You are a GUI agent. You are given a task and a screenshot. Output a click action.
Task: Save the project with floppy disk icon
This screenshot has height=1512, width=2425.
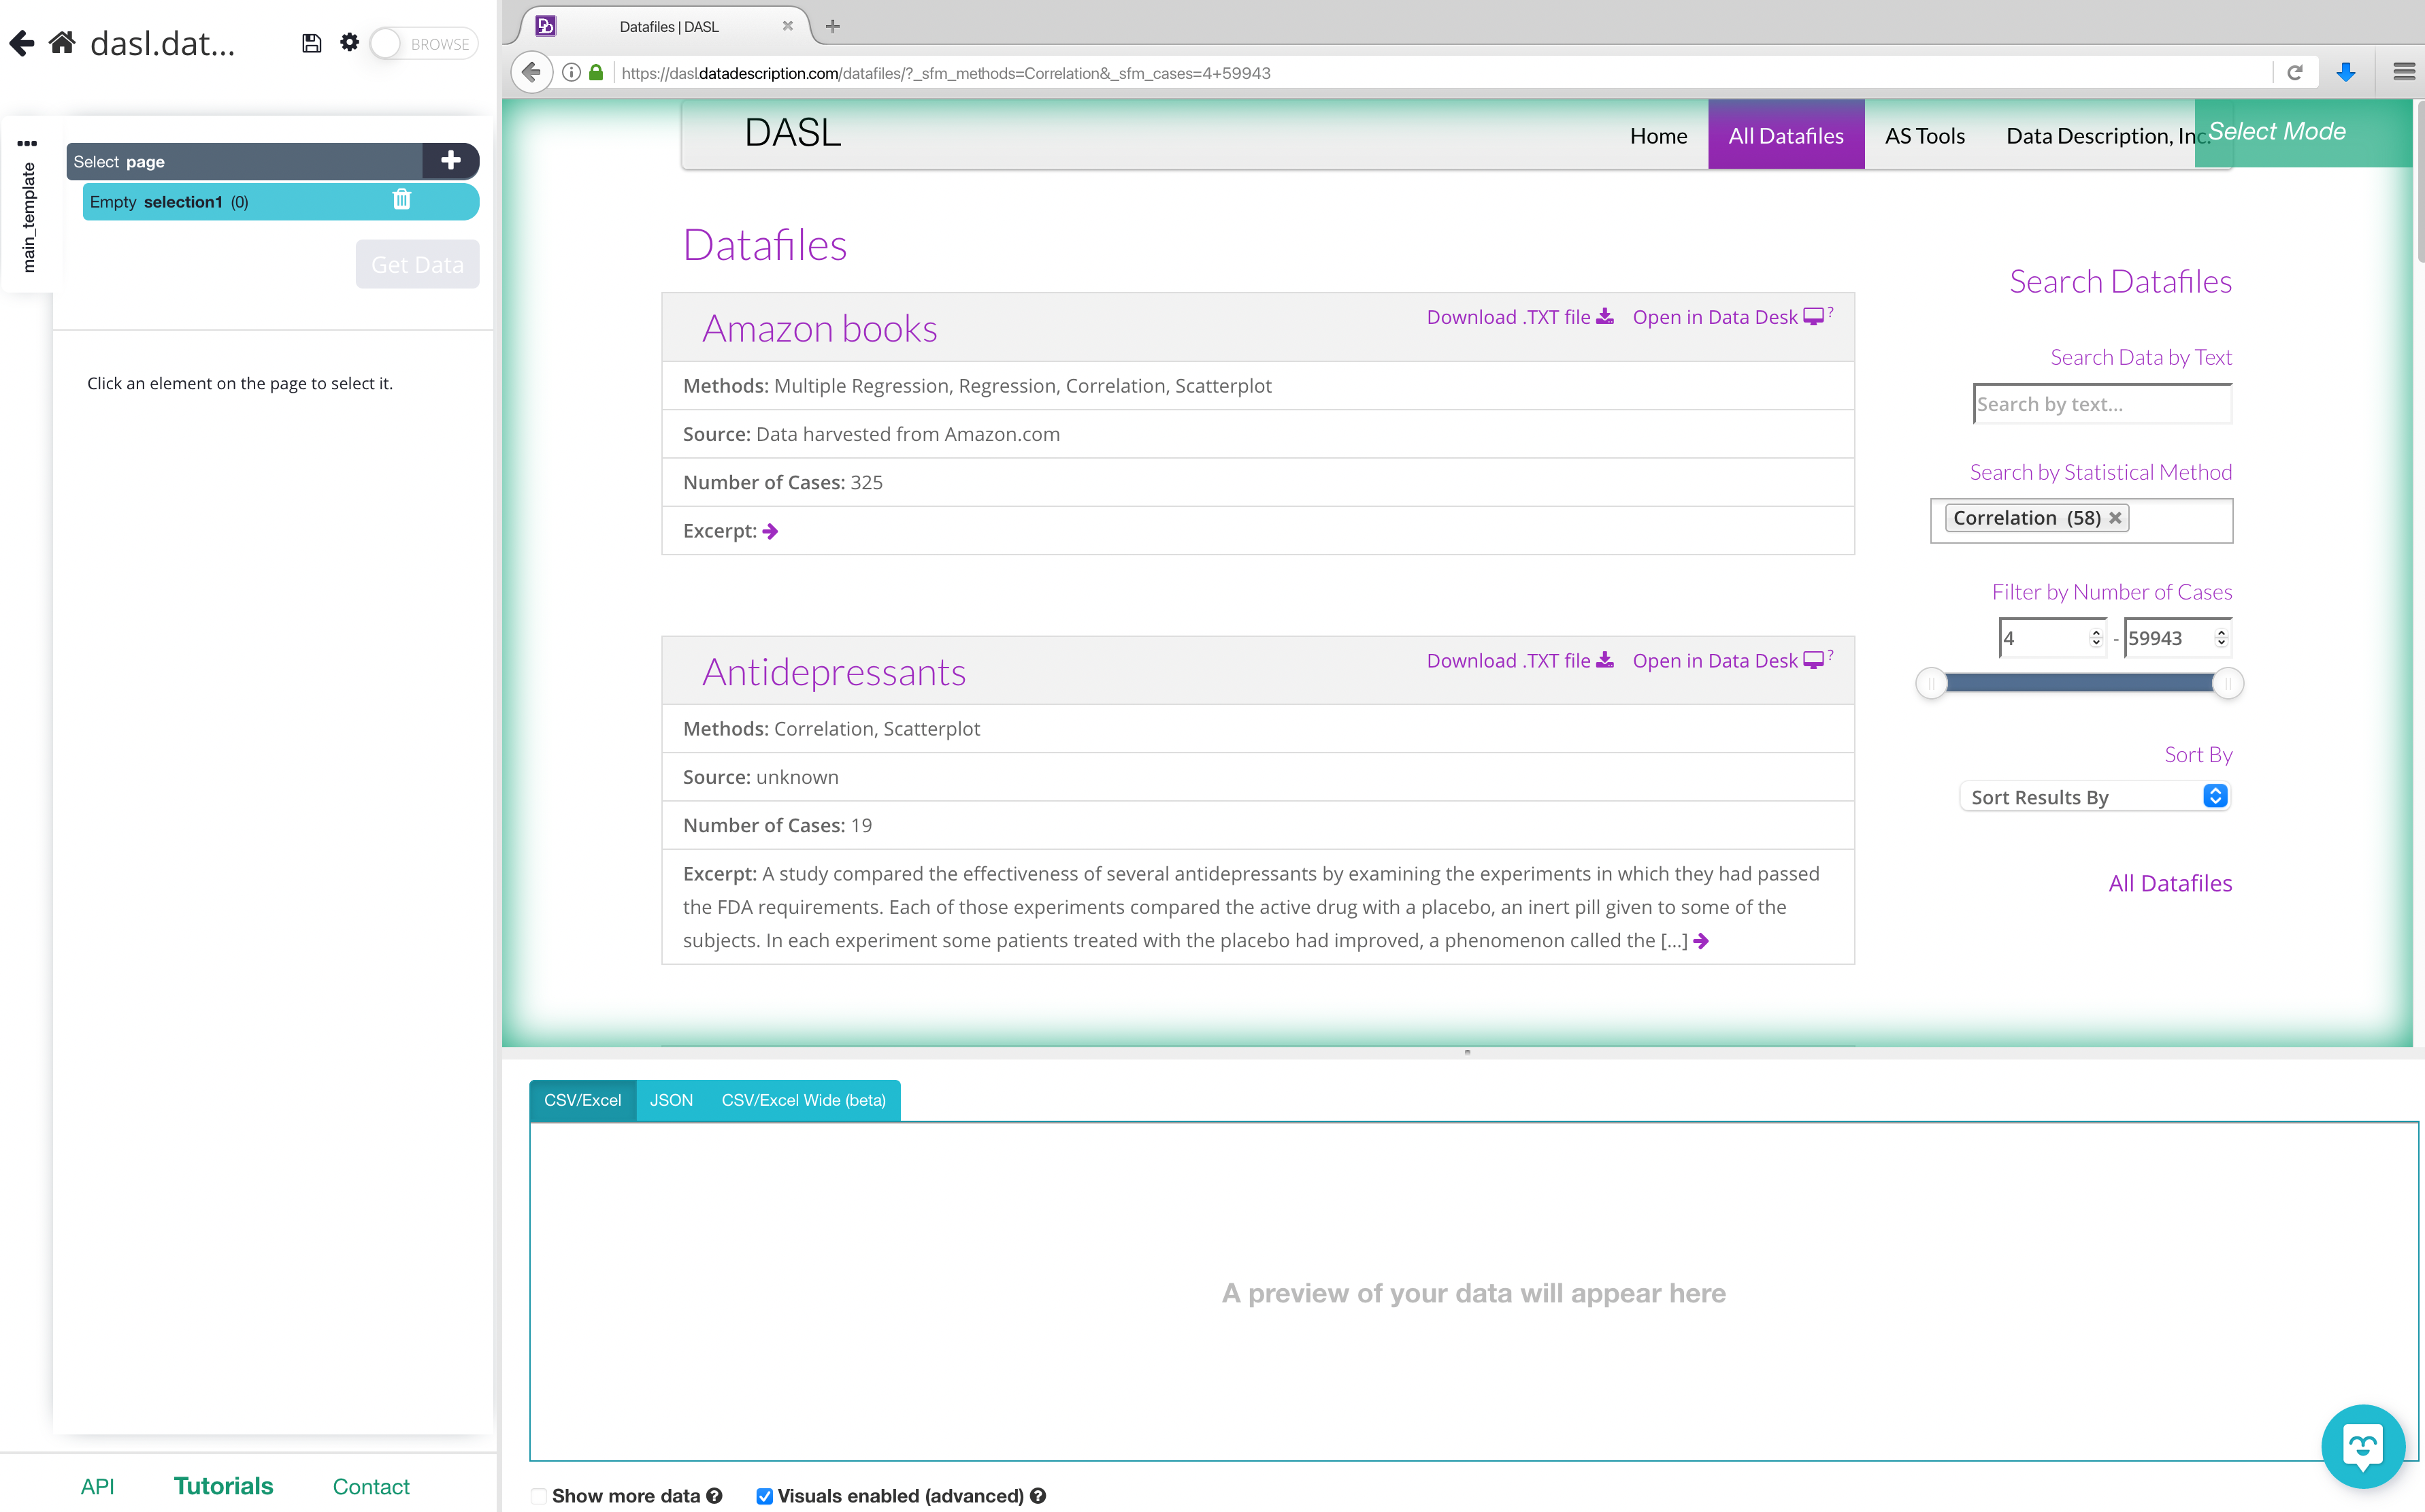click(312, 43)
